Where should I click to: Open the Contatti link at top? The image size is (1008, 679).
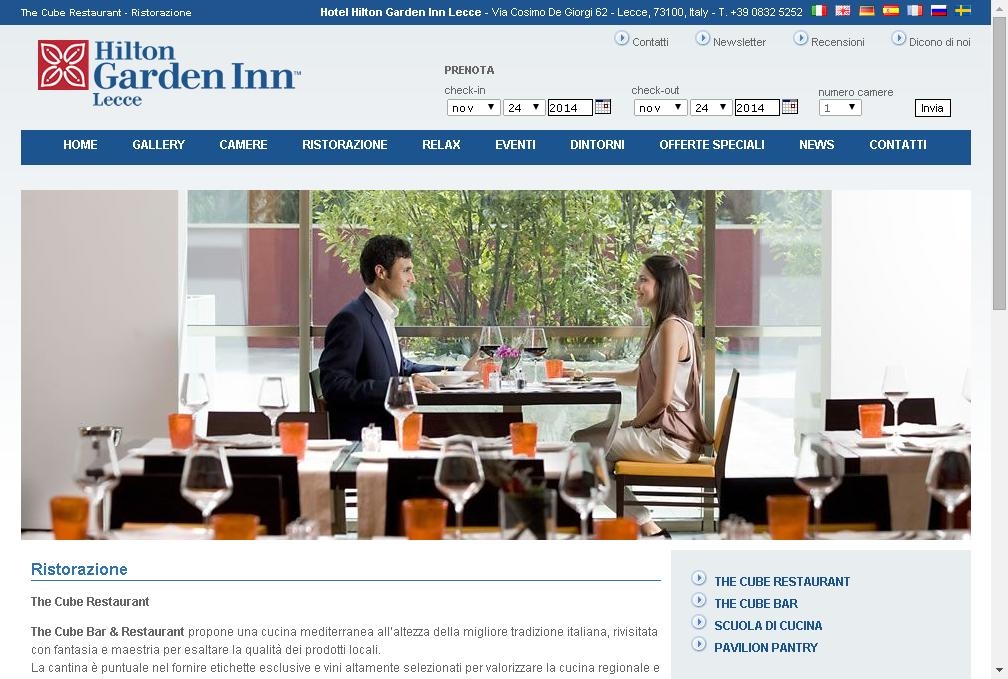650,42
